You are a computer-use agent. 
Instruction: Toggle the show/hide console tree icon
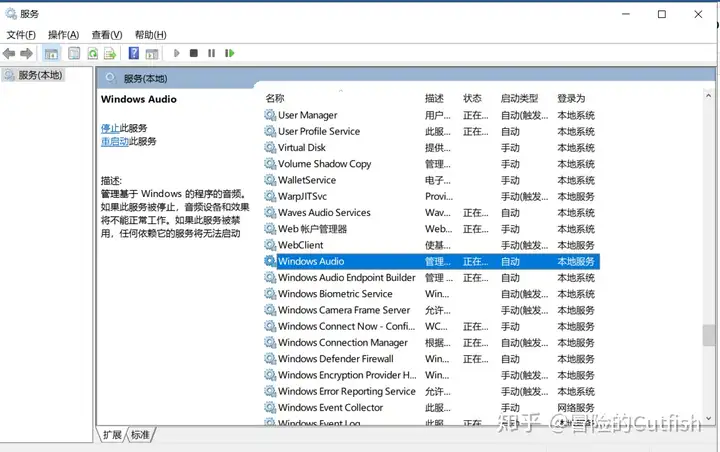(x=51, y=54)
